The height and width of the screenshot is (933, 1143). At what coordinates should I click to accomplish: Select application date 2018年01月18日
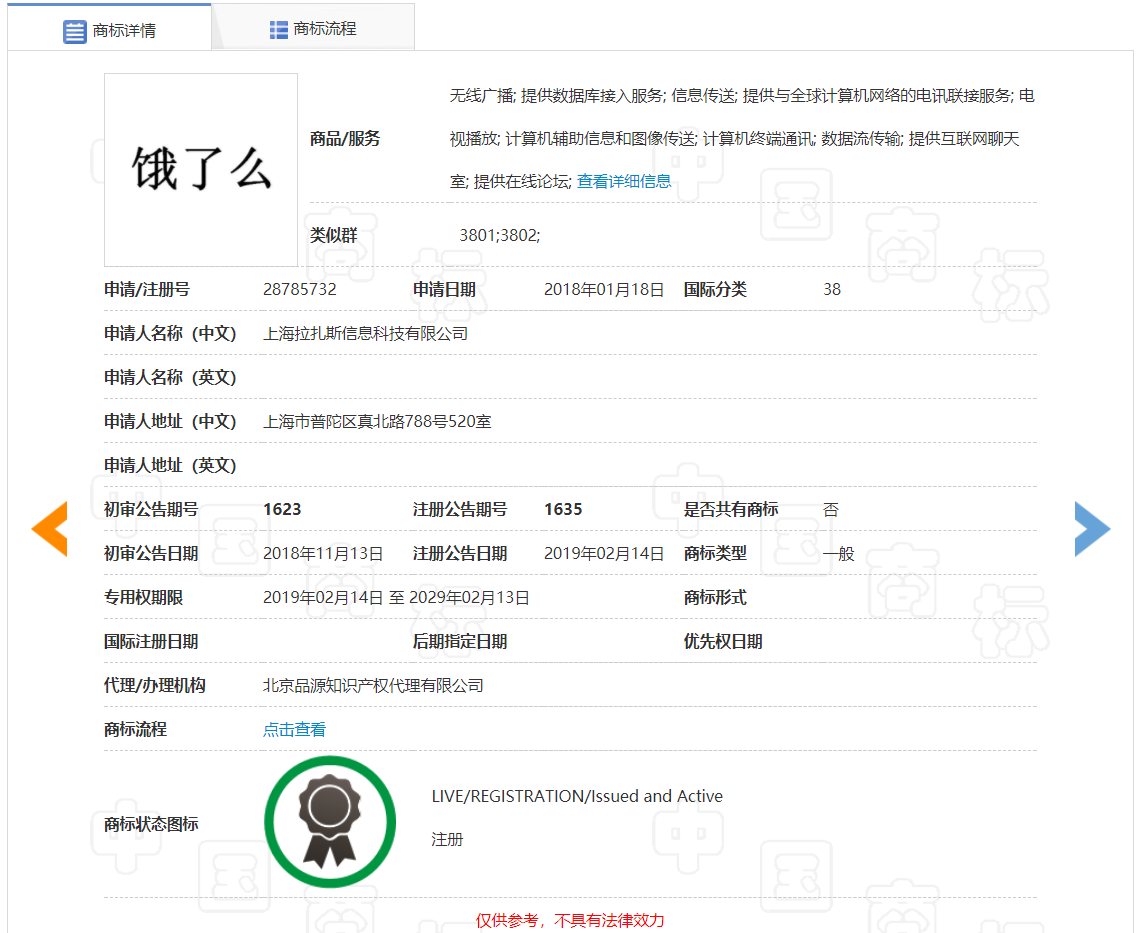coord(604,289)
